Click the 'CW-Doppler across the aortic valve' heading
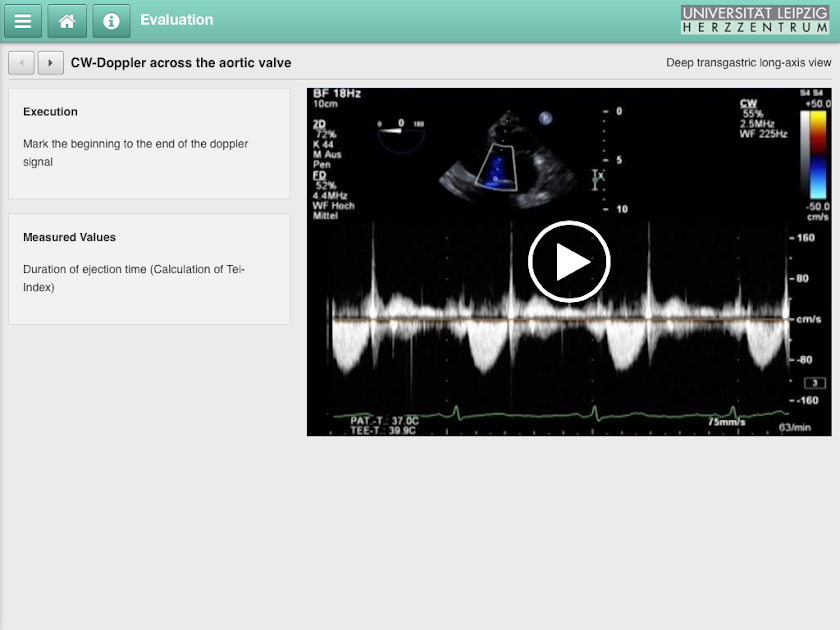Viewport: 840px width, 630px height. (x=181, y=63)
